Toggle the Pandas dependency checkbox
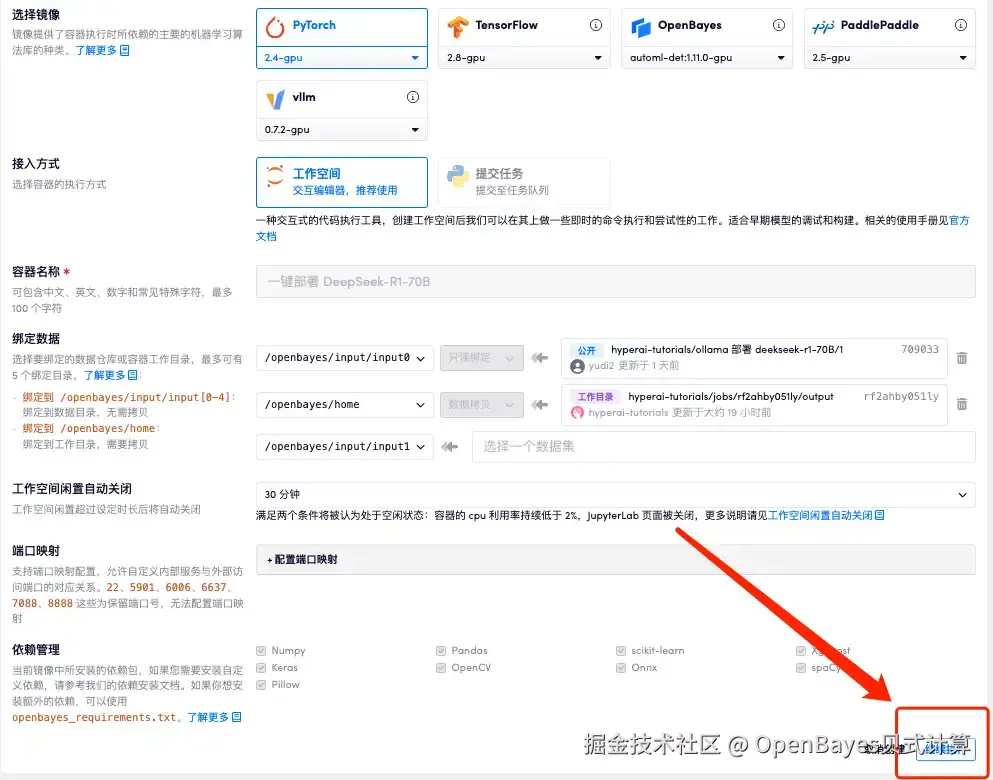993x780 pixels. 441,651
